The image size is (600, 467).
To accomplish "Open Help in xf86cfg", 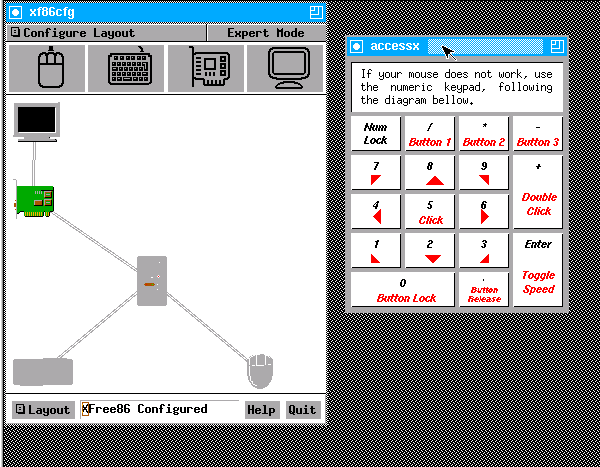I will (x=262, y=410).
